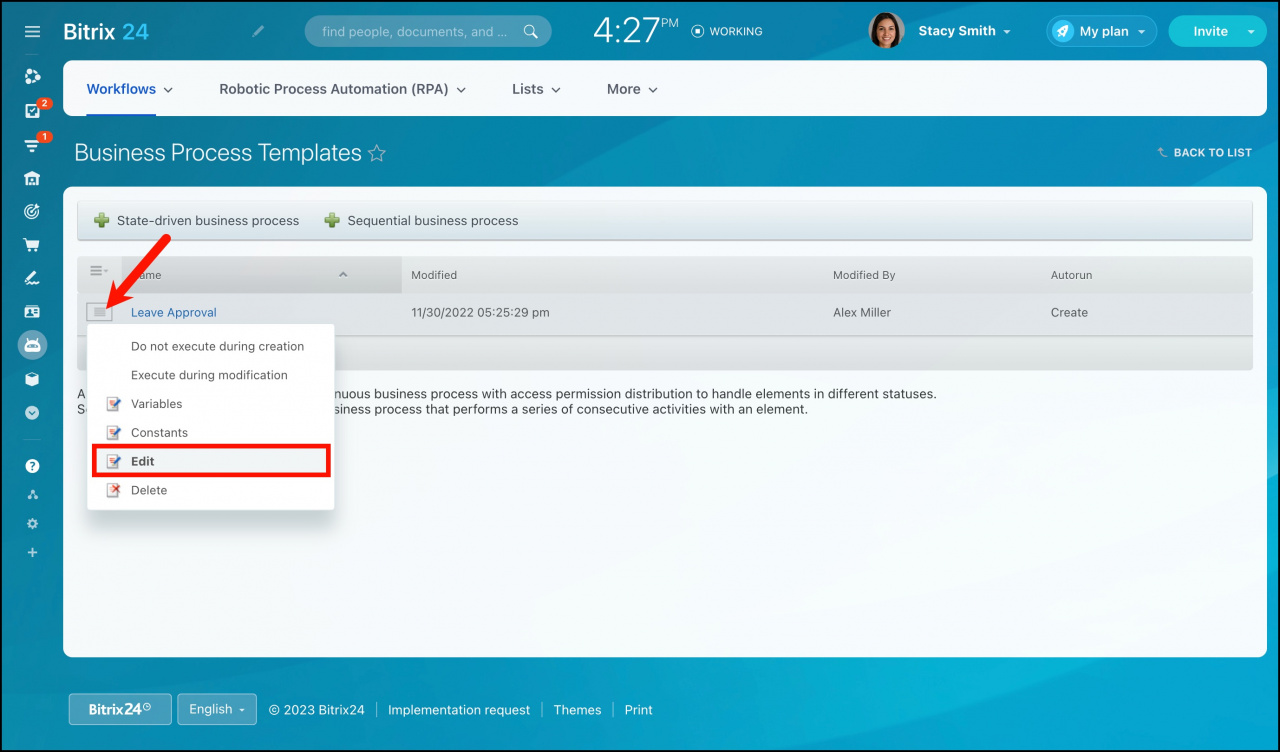Click the Modified column header
This screenshot has height=752, width=1280.
pos(434,275)
